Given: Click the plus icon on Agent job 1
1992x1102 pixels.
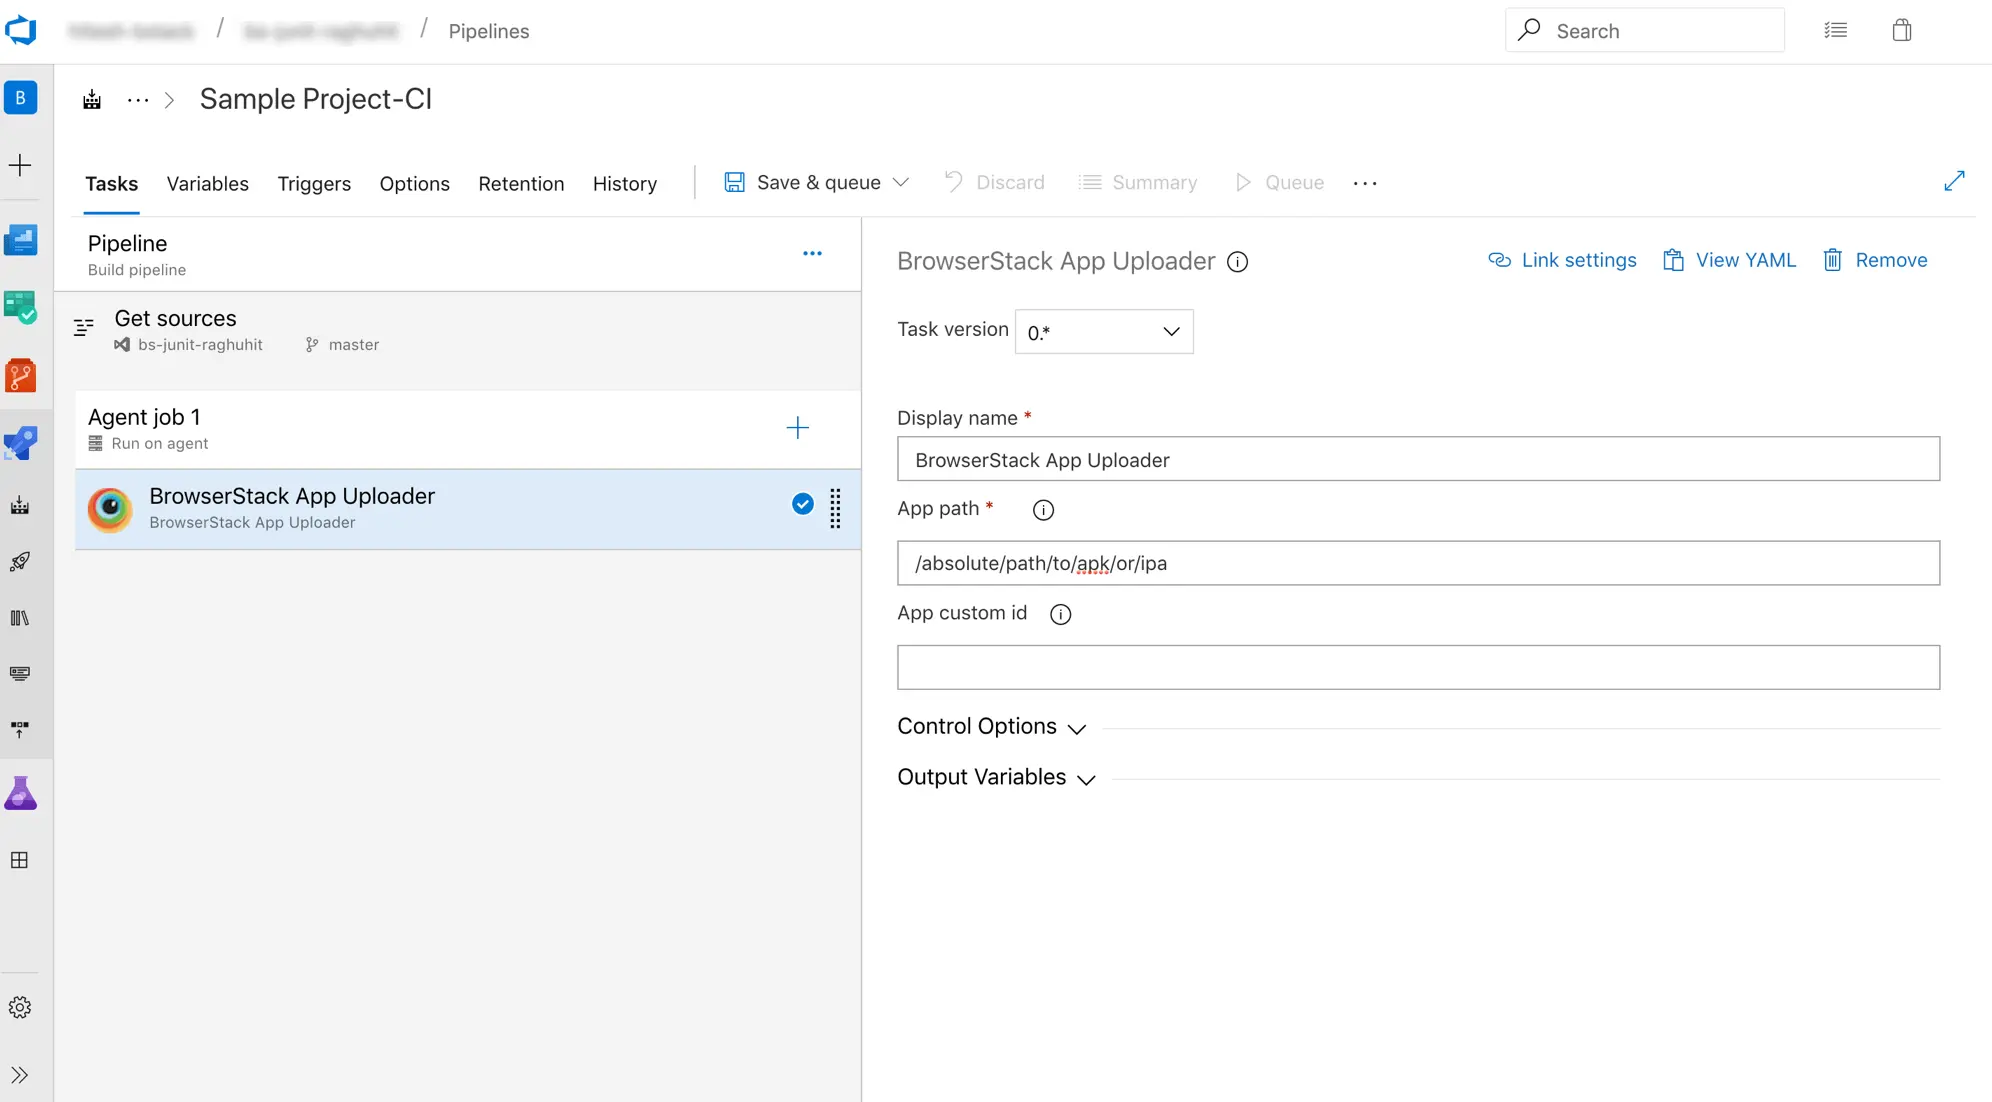Looking at the screenshot, I should pos(797,428).
